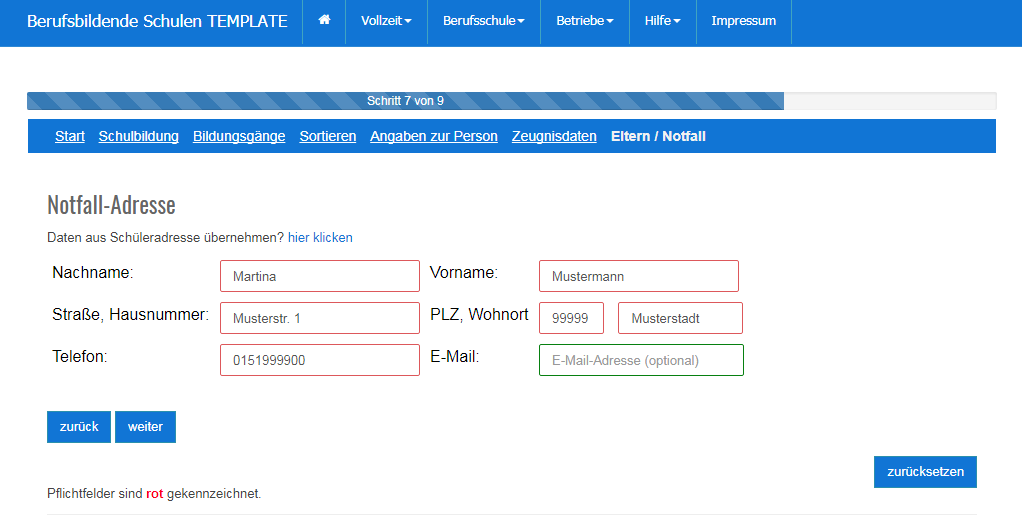Open the Impressum page
The image size is (1022, 518).
click(x=743, y=21)
